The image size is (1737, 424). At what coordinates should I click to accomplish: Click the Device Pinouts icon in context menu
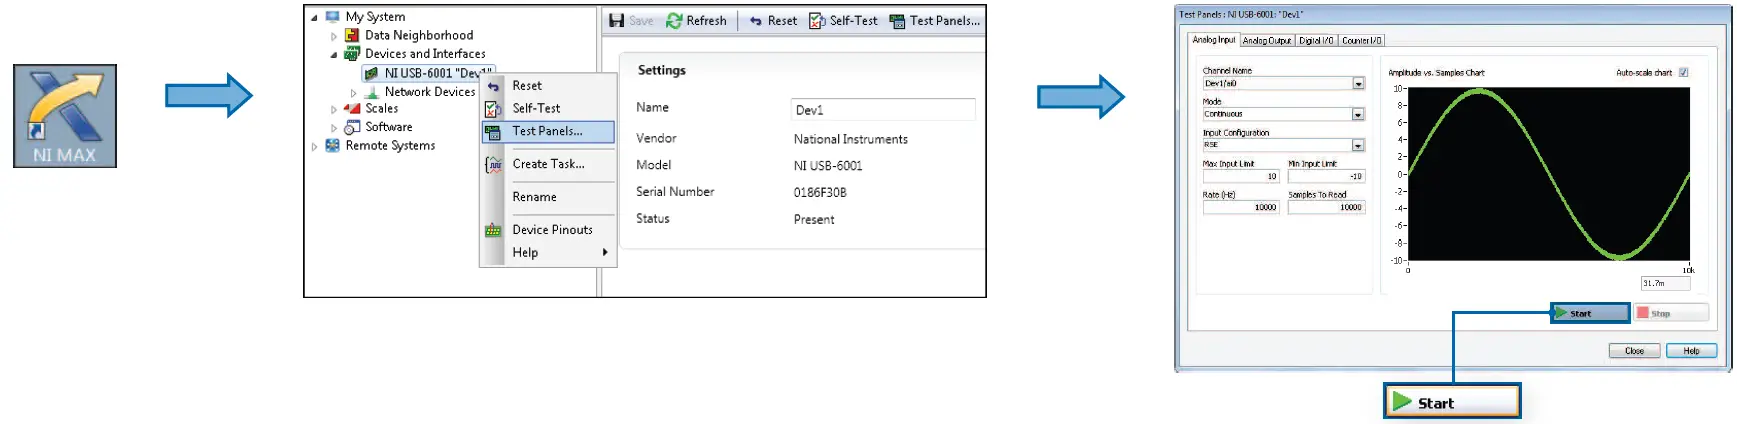click(493, 230)
